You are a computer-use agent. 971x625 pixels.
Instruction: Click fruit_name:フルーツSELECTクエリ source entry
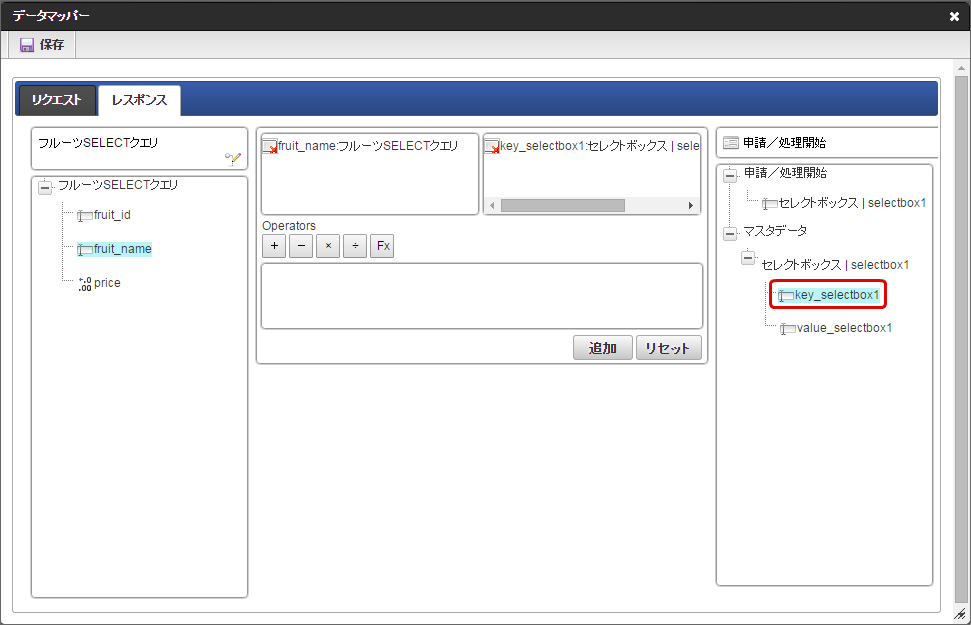tap(368, 146)
